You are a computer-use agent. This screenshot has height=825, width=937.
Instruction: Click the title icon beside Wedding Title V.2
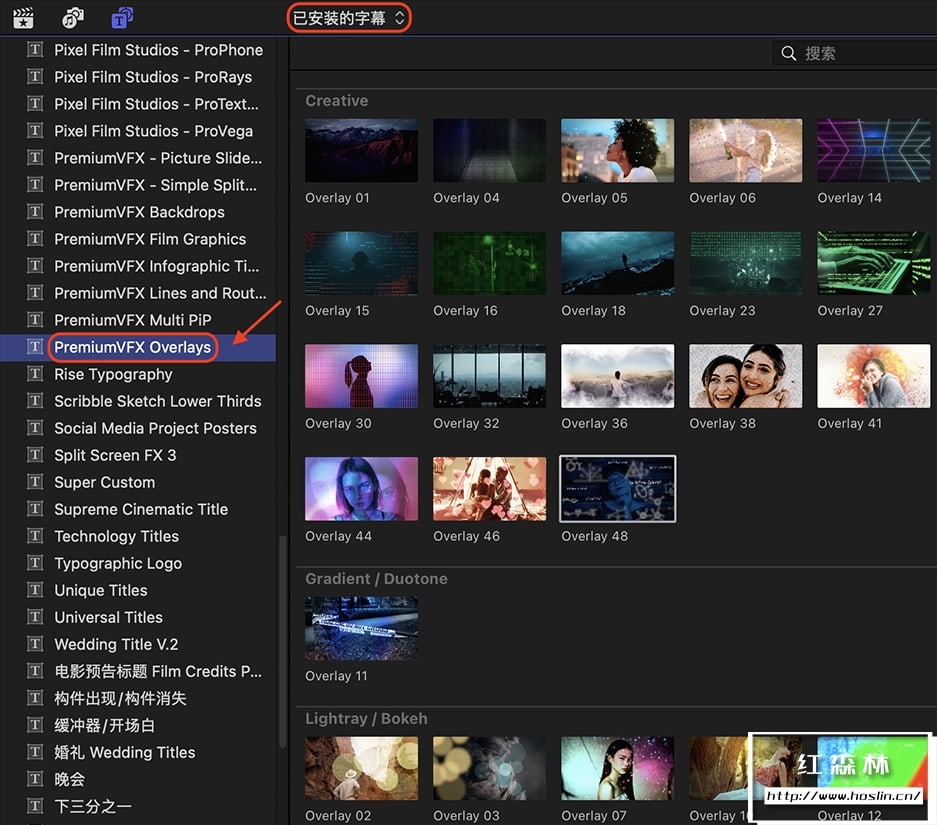point(35,644)
